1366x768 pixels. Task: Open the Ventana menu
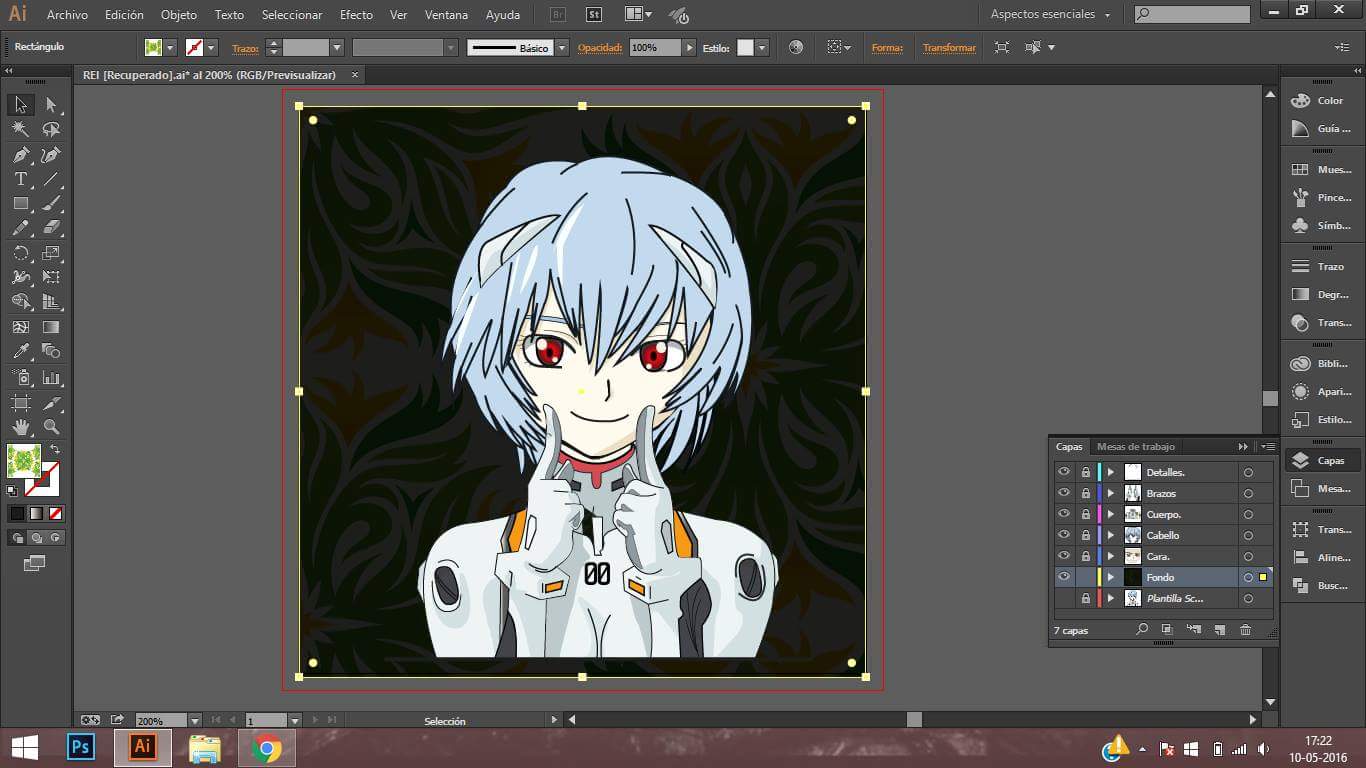446,15
